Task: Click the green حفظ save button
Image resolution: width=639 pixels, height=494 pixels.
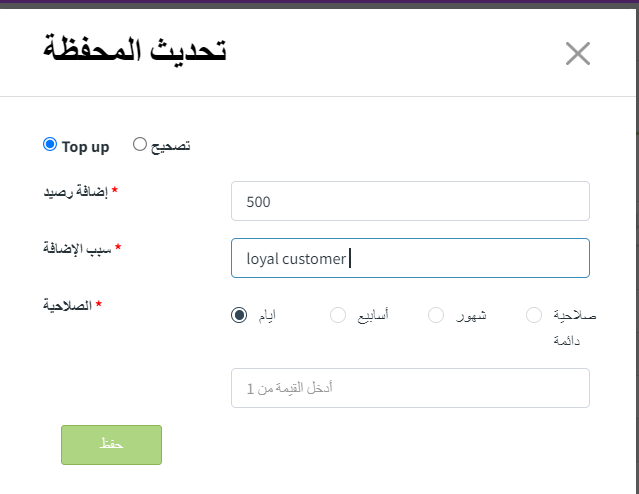Action: pos(111,445)
